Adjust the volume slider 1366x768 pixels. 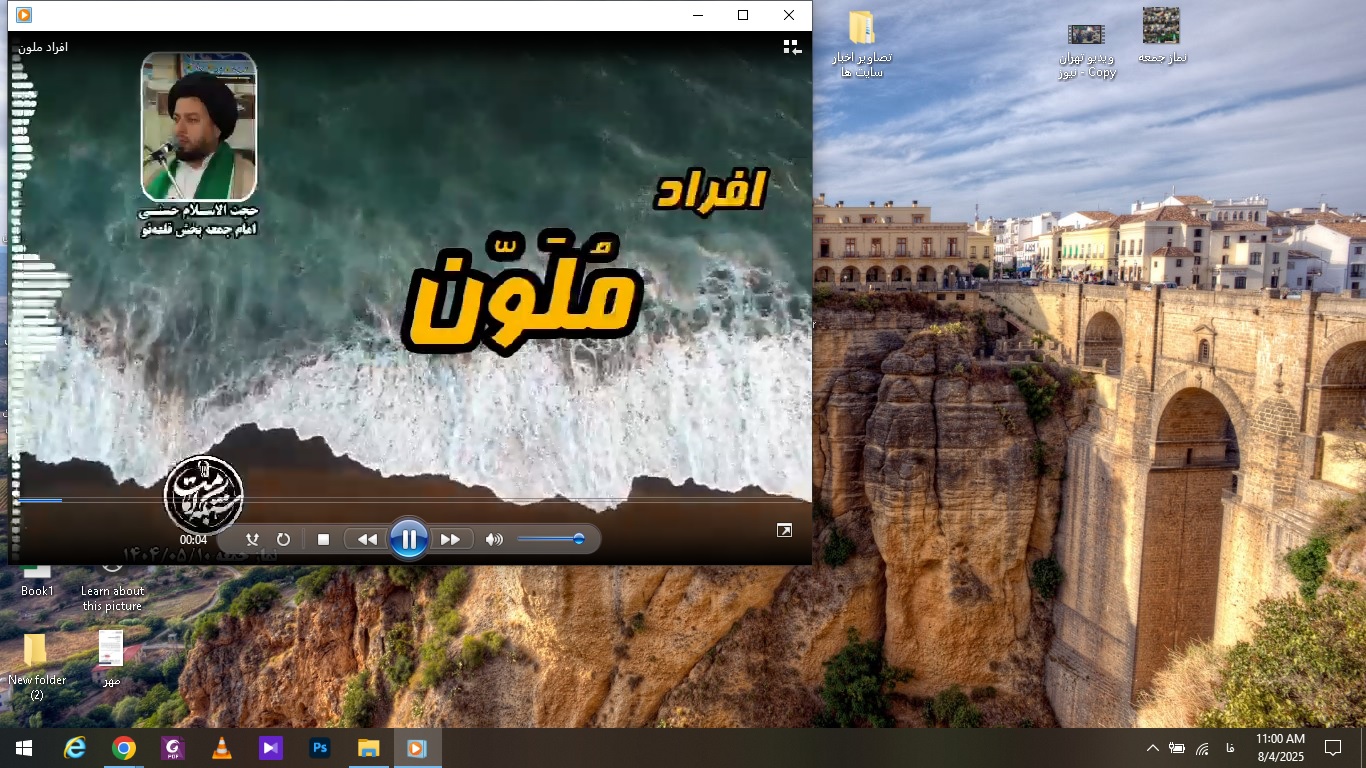(550, 539)
